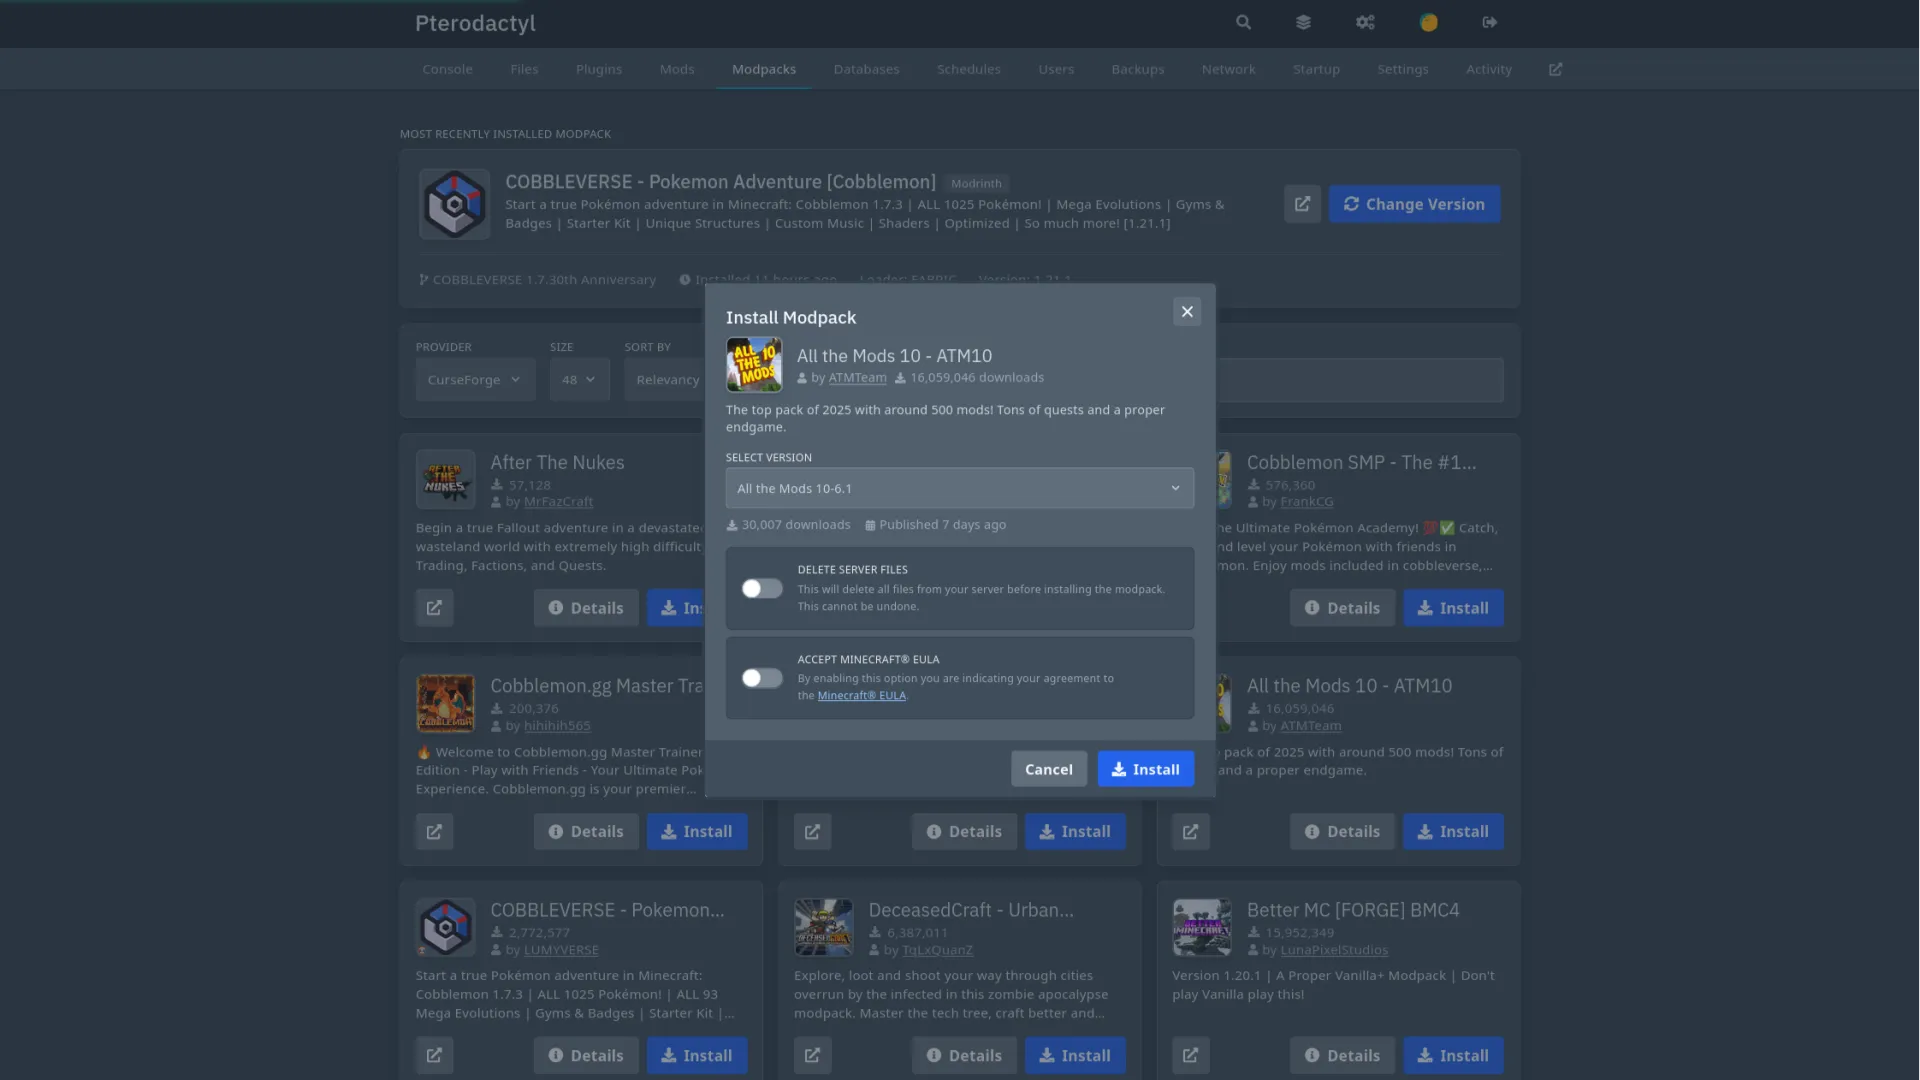Screen dimensions: 1920x1080
Task: Open external link icon on After The Nukes card
Action: pyautogui.click(x=434, y=608)
